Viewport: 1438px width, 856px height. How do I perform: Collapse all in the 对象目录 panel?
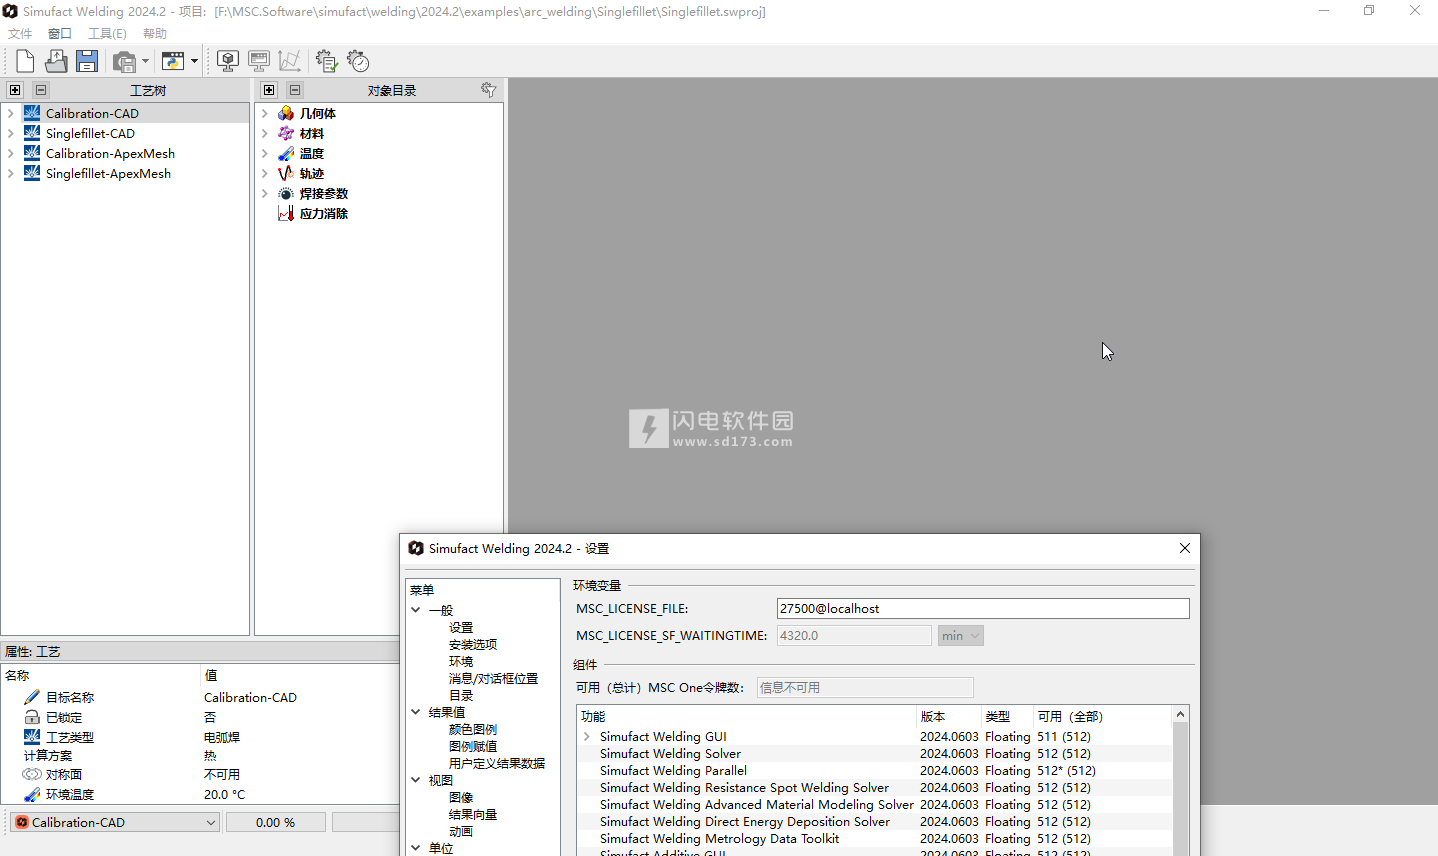pos(295,90)
